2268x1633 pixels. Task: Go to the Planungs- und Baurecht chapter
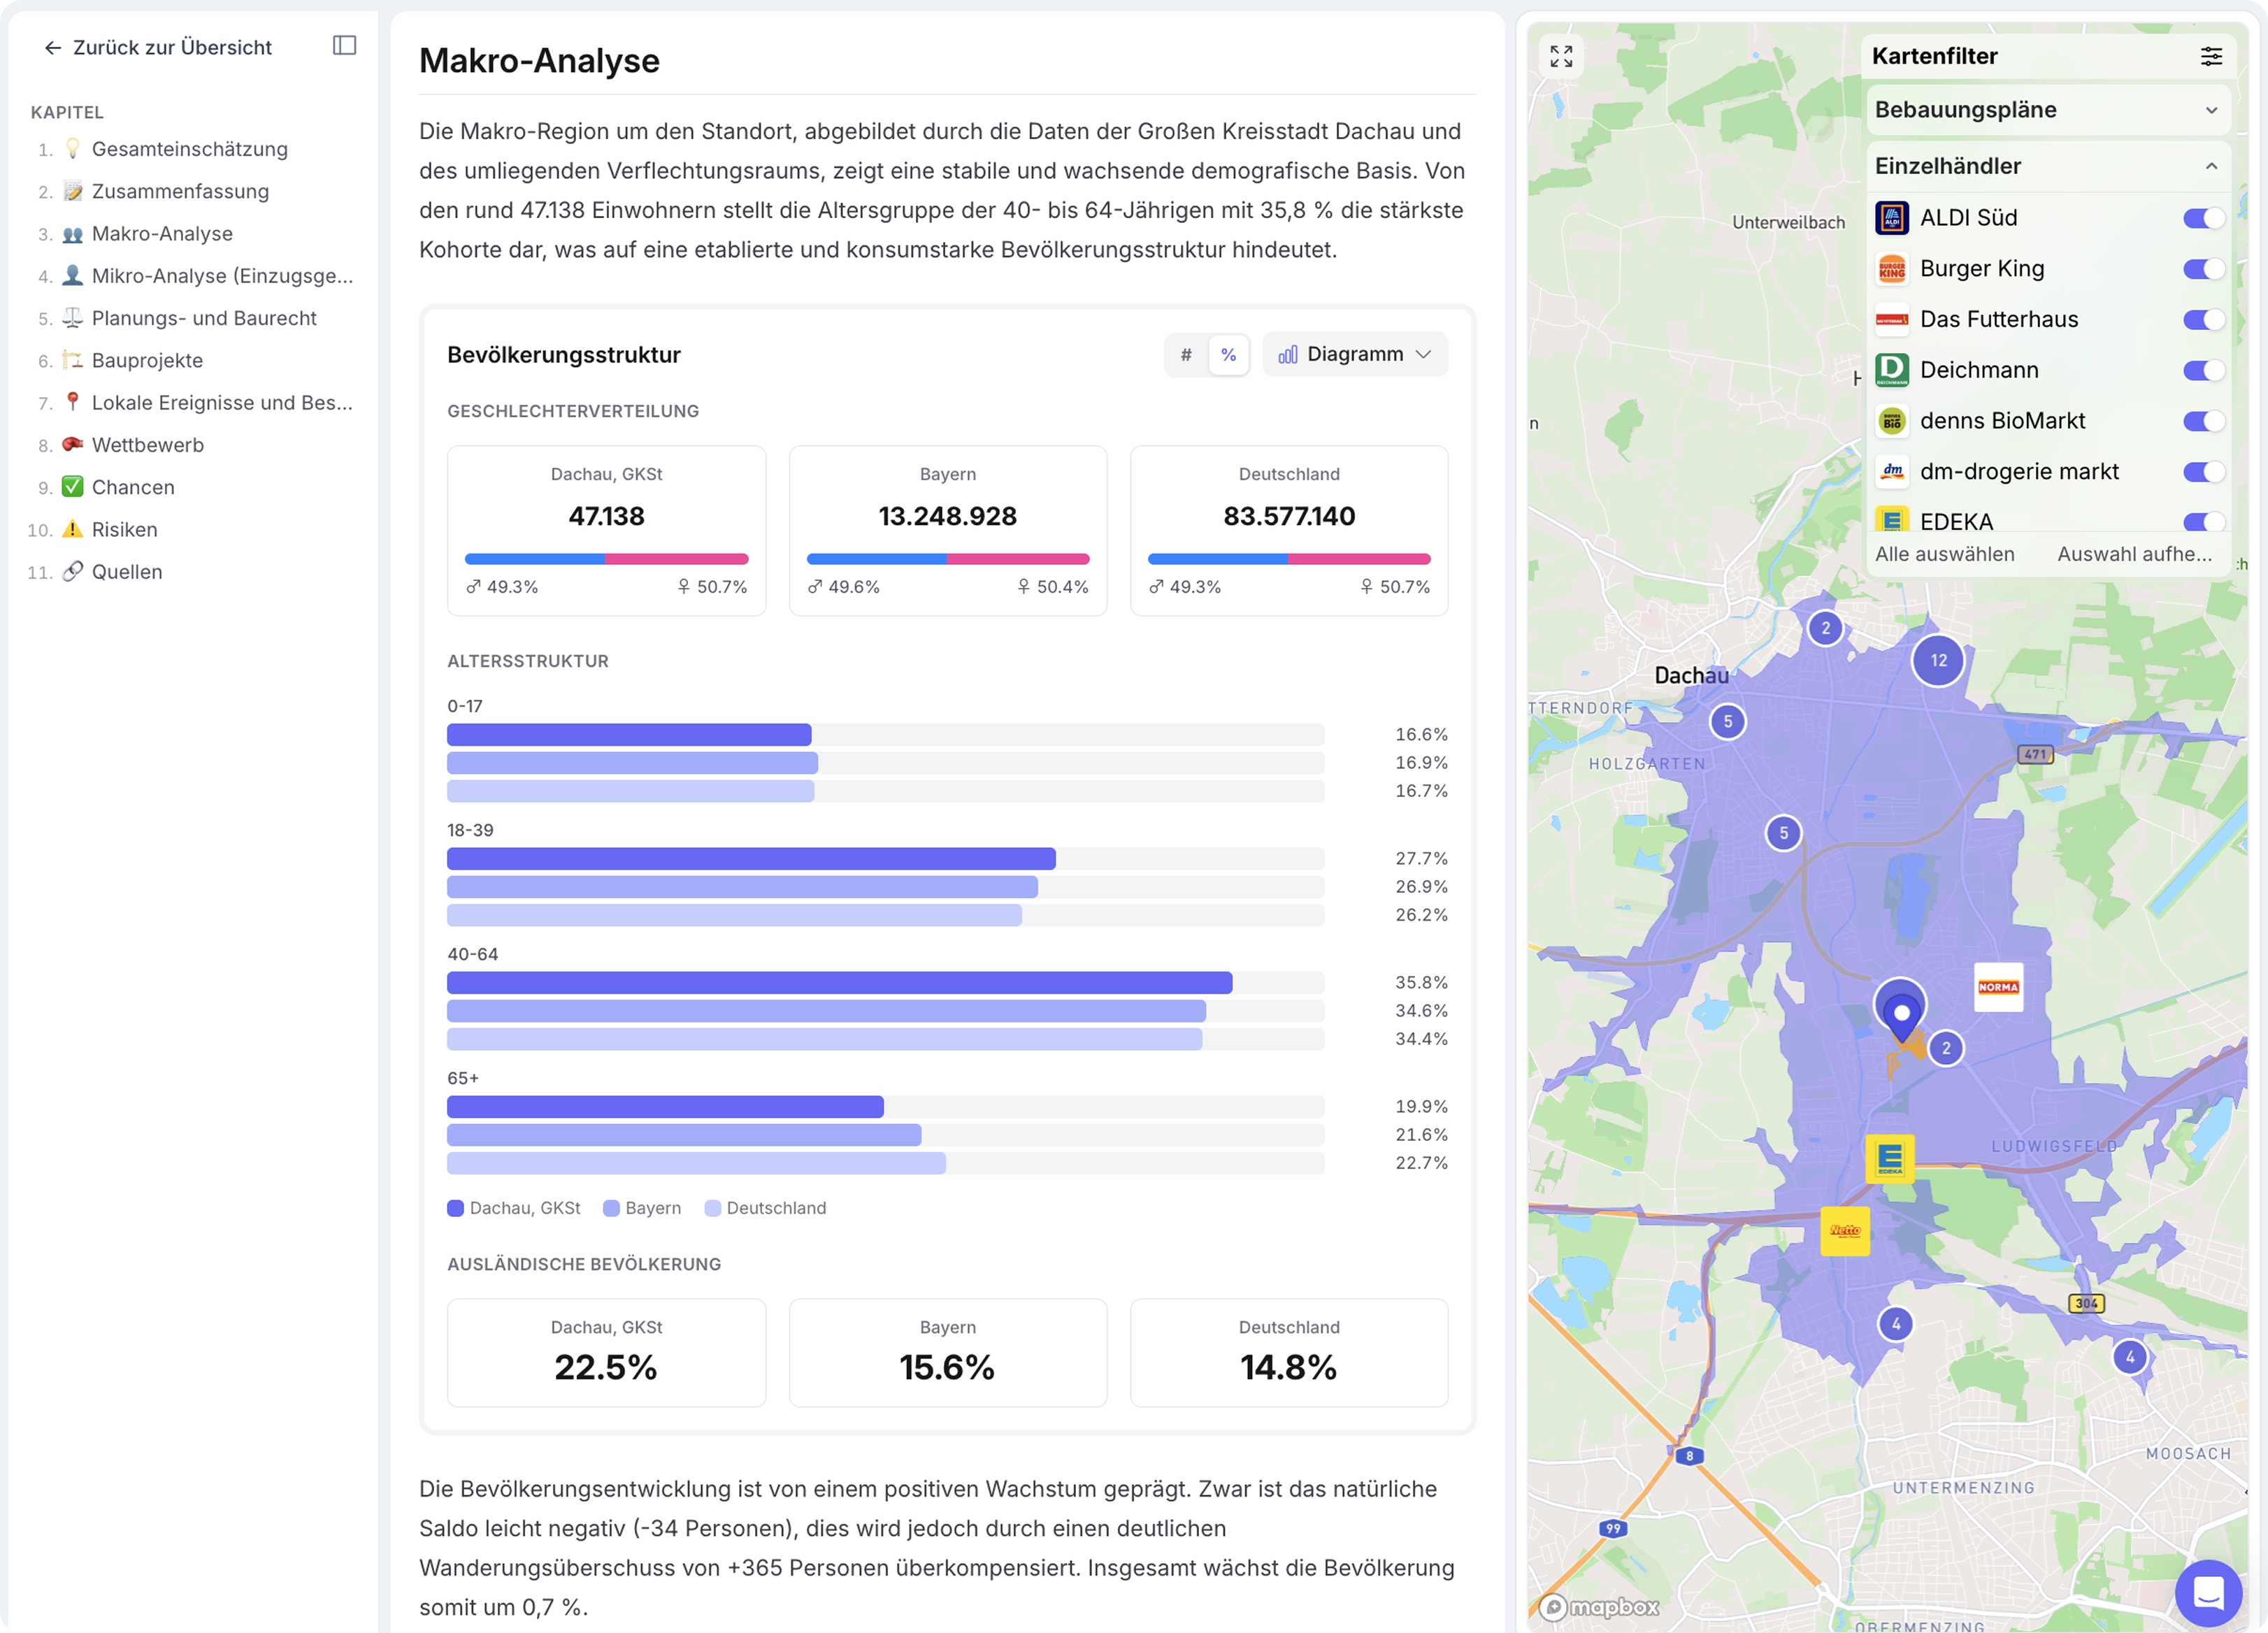click(203, 318)
